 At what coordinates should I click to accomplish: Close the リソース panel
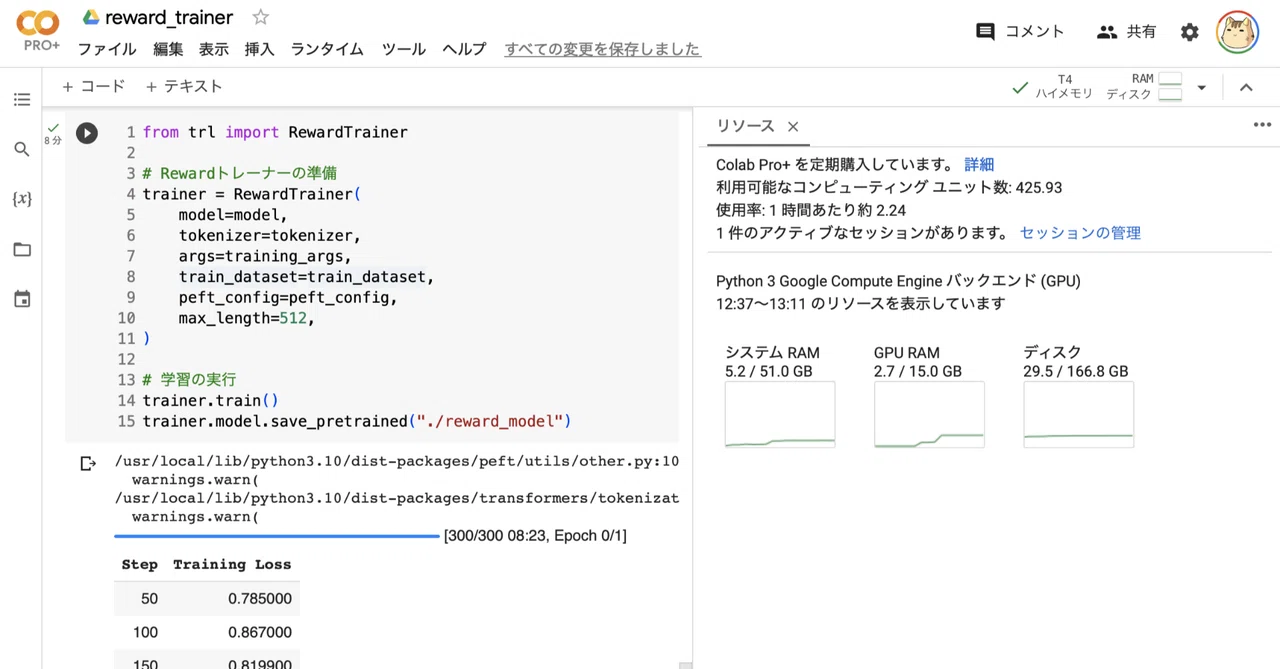pyautogui.click(x=793, y=127)
